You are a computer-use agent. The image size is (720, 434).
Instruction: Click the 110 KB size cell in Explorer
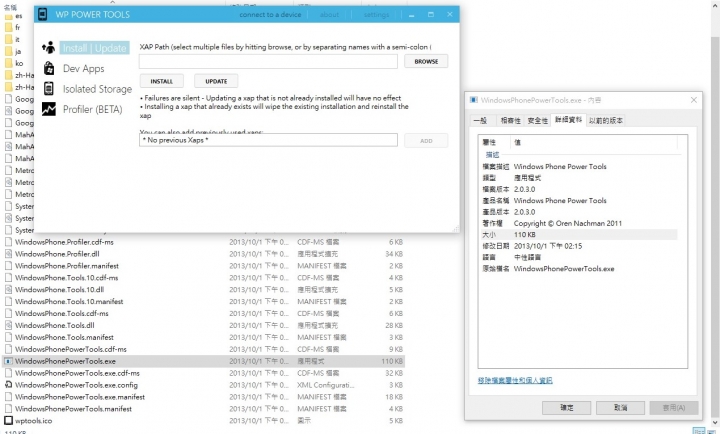click(392, 361)
